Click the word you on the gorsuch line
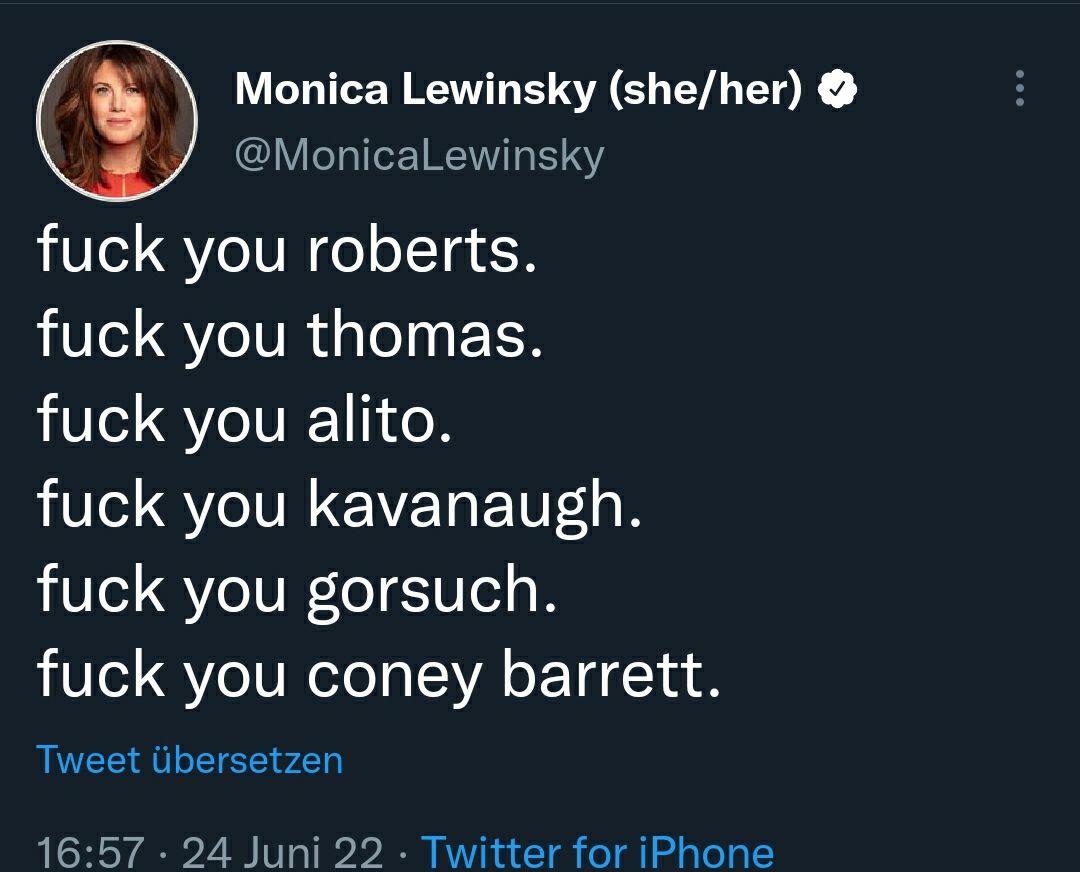 tap(233, 593)
